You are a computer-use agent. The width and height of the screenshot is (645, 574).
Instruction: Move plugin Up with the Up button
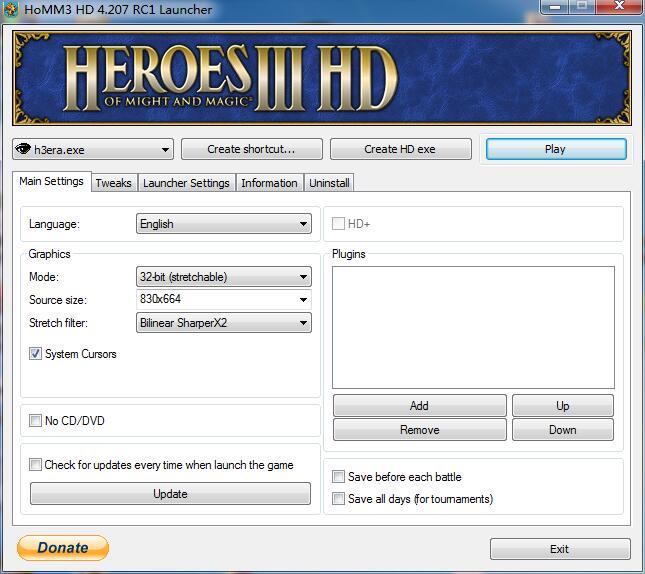pyautogui.click(x=563, y=406)
